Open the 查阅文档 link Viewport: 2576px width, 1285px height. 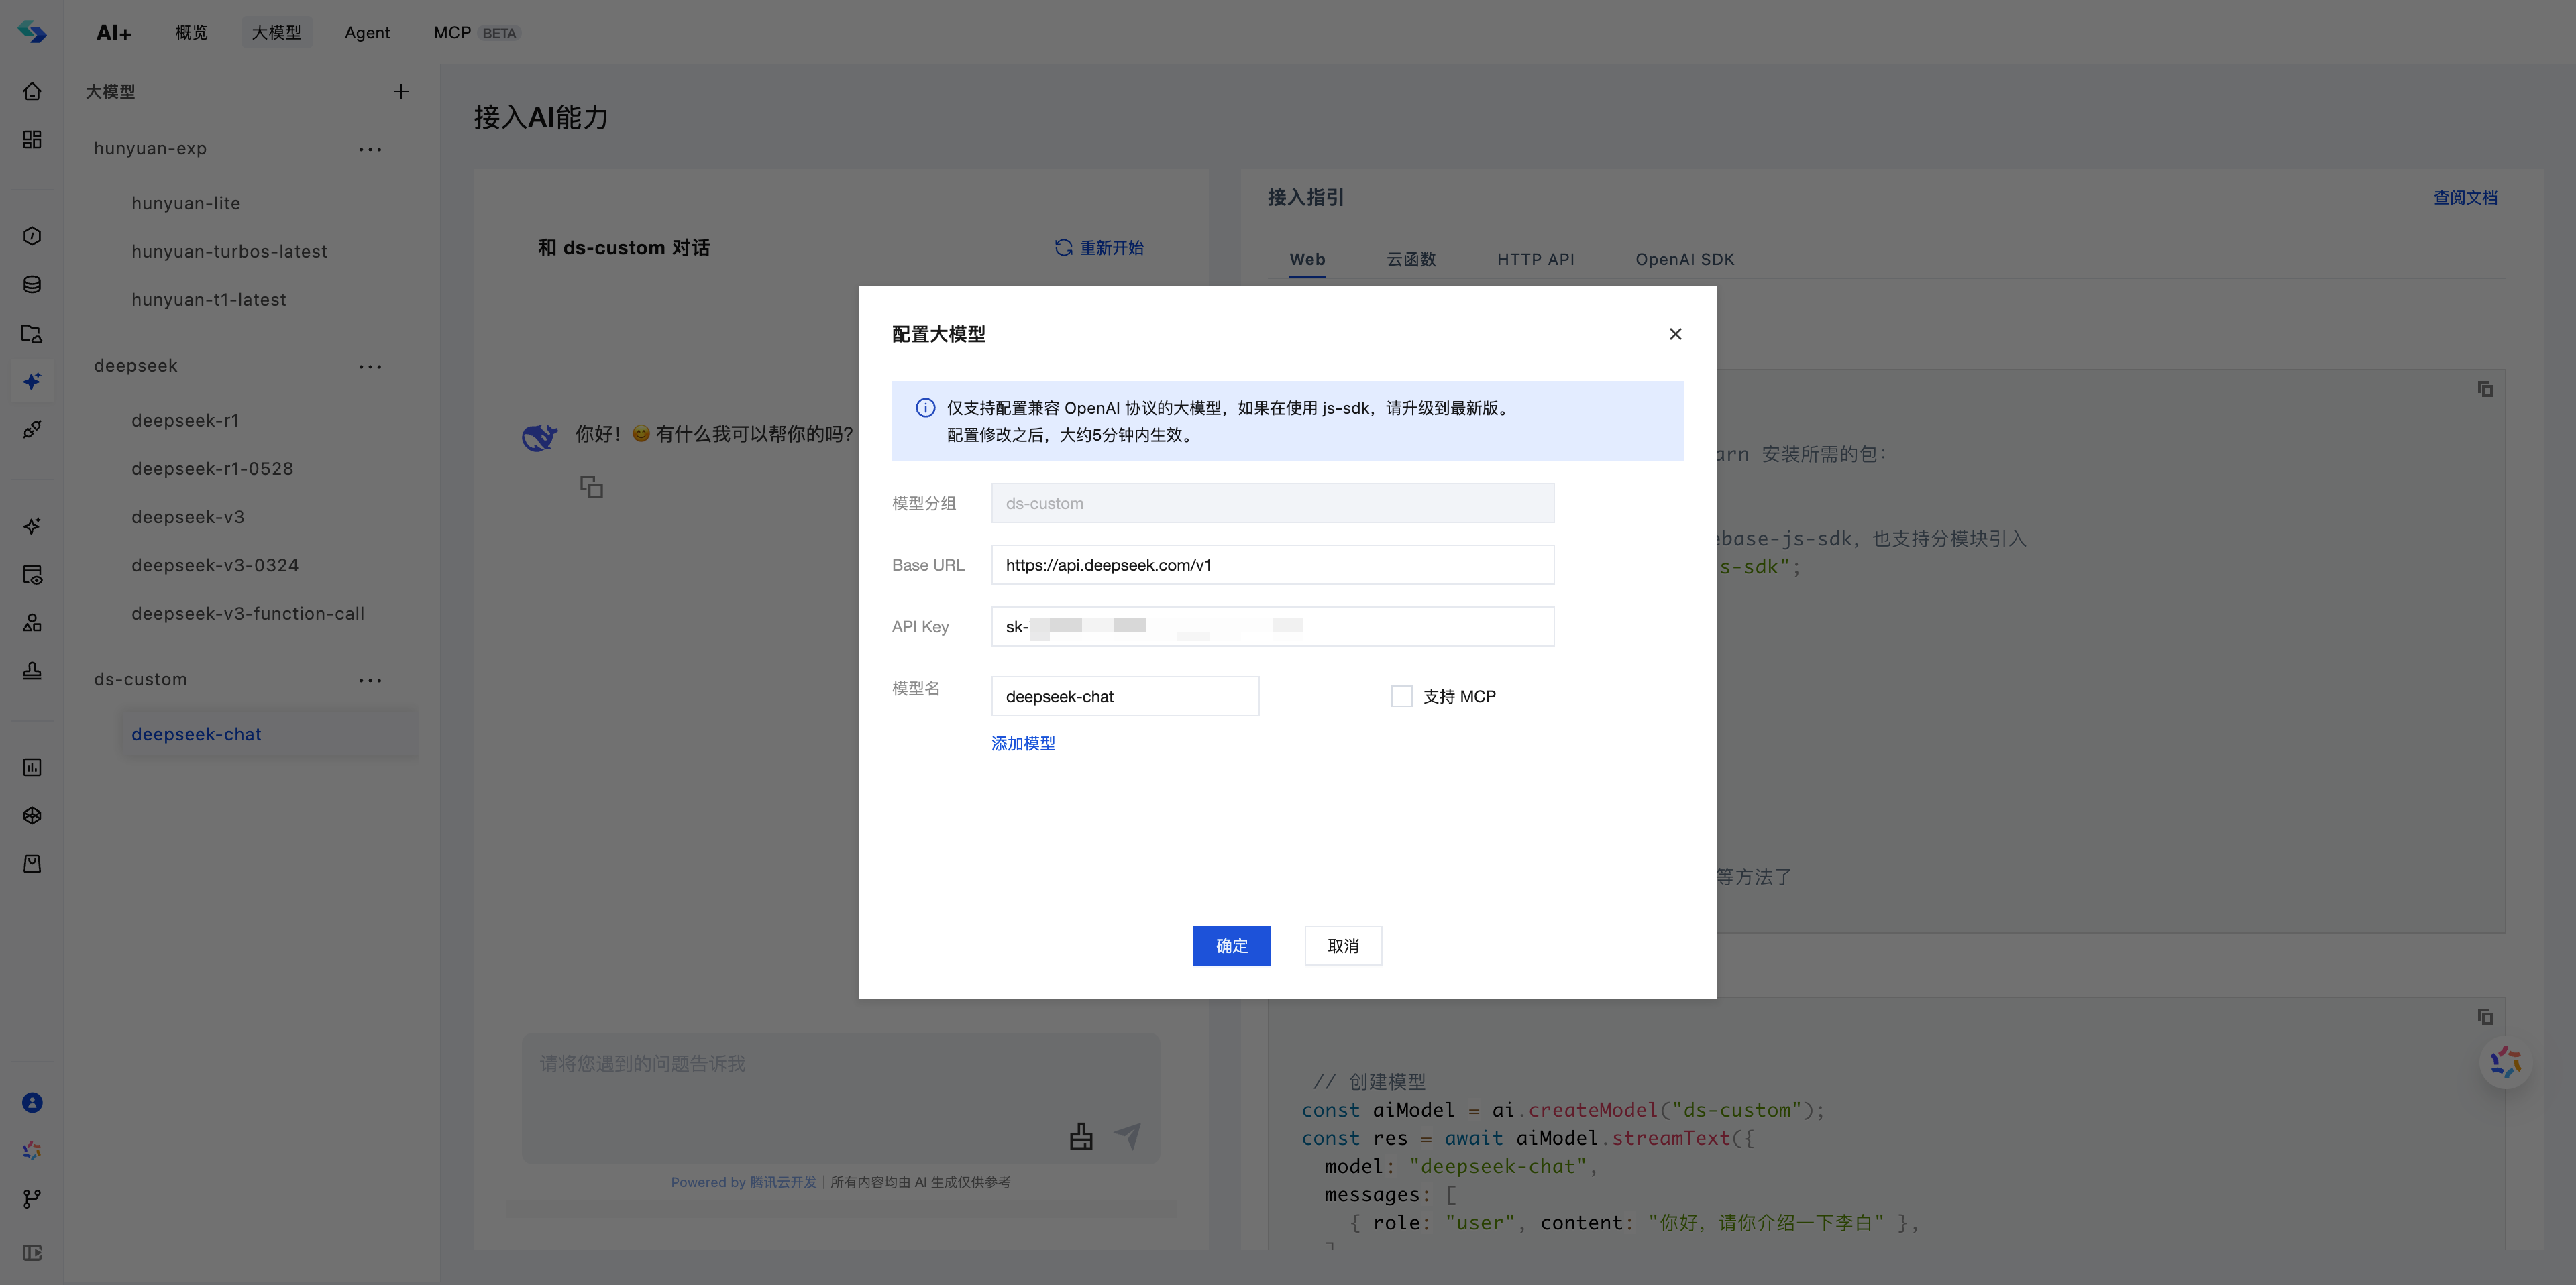point(2465,197)
